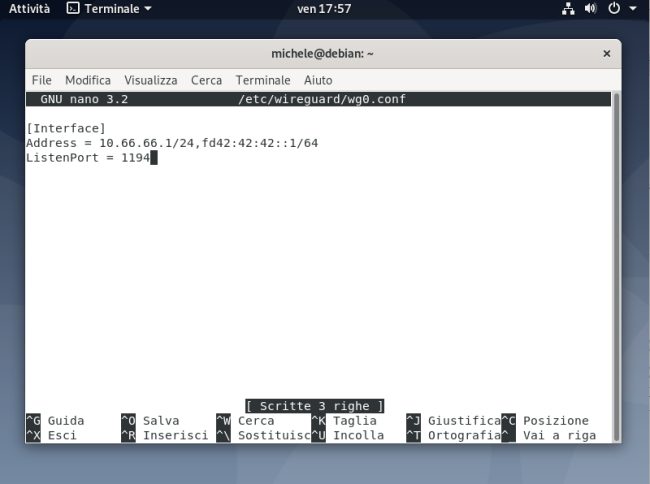The image size is (650, 484).
Task: Open the Cerca menu in menu bar
Action: coord(206,80)
